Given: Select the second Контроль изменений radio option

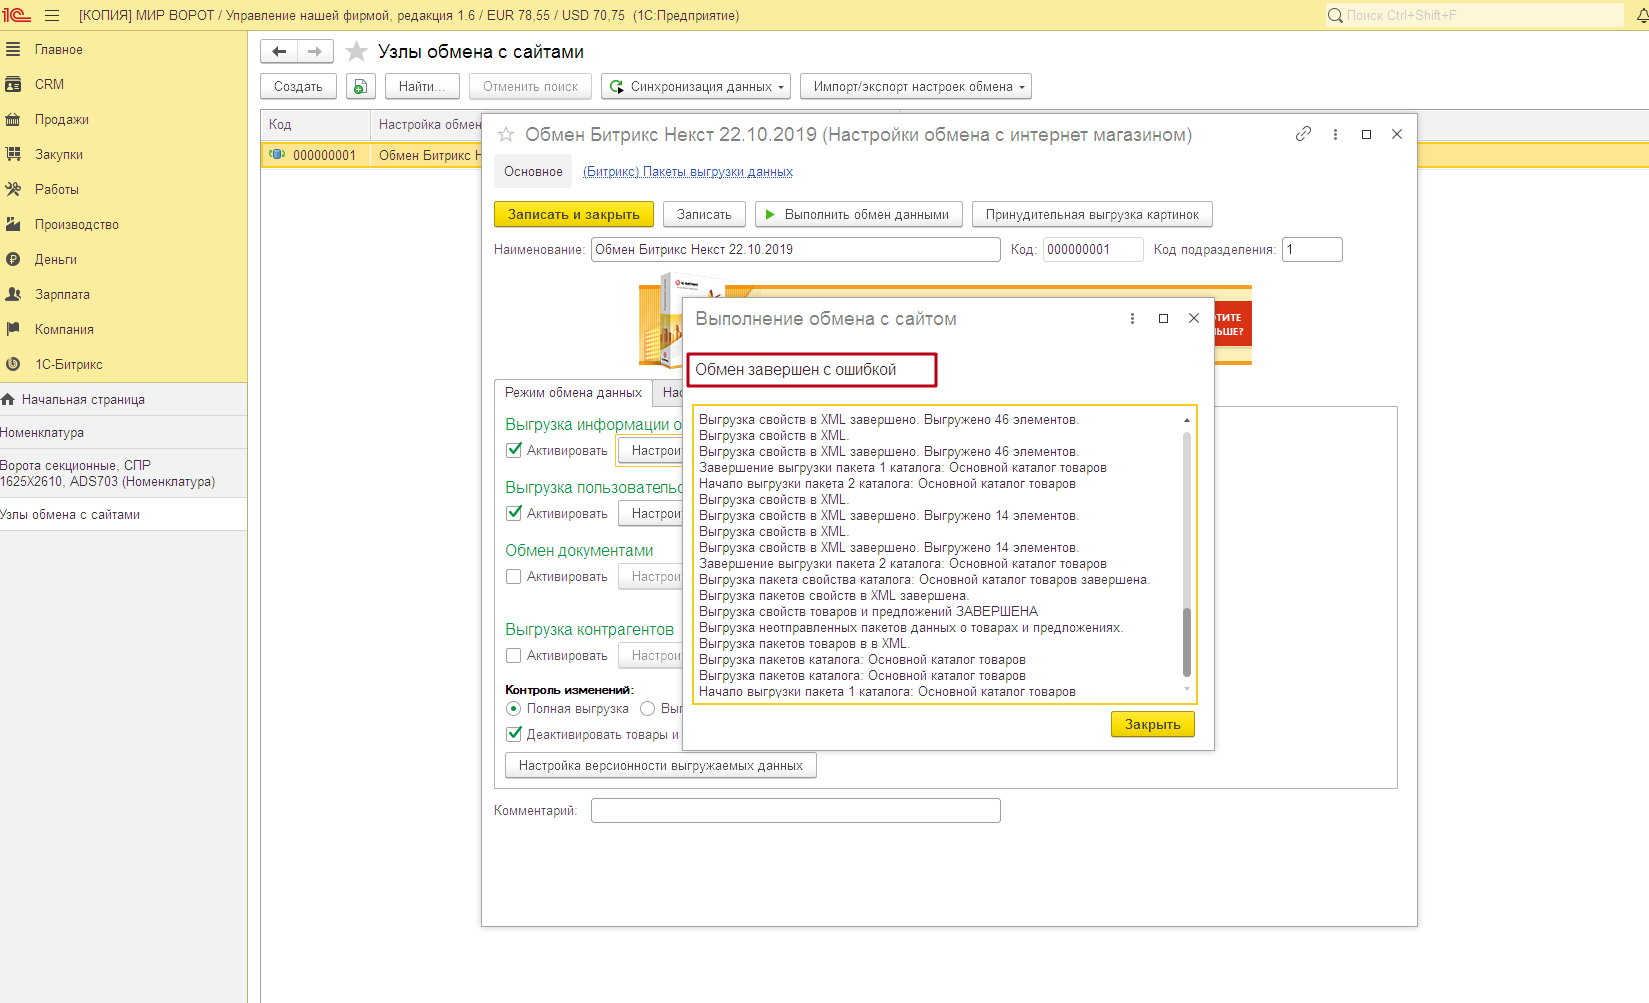Looking at the screenshot, I should [x=647, y=708].
